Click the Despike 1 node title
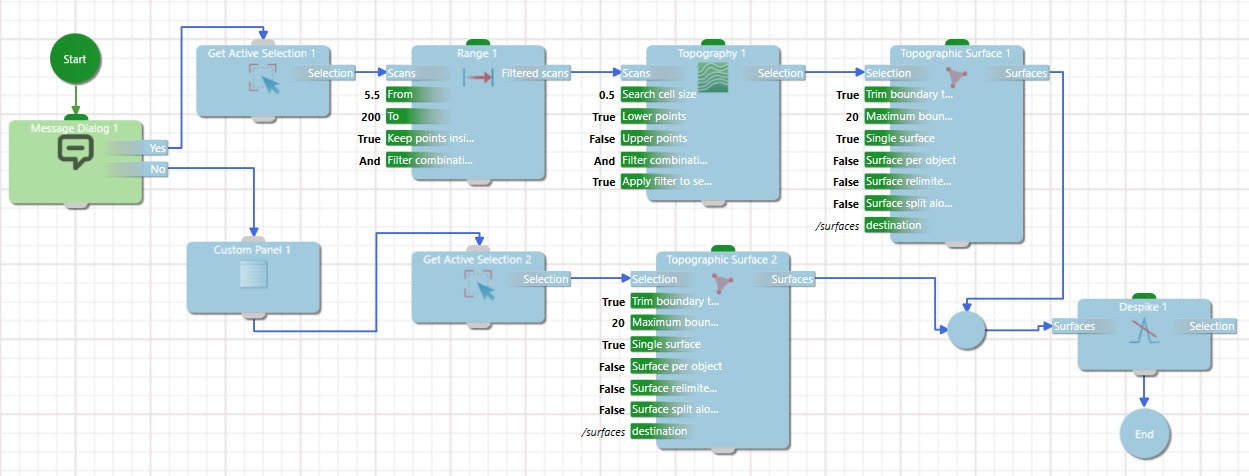1249x476 pixels. tap(1144, 307)
